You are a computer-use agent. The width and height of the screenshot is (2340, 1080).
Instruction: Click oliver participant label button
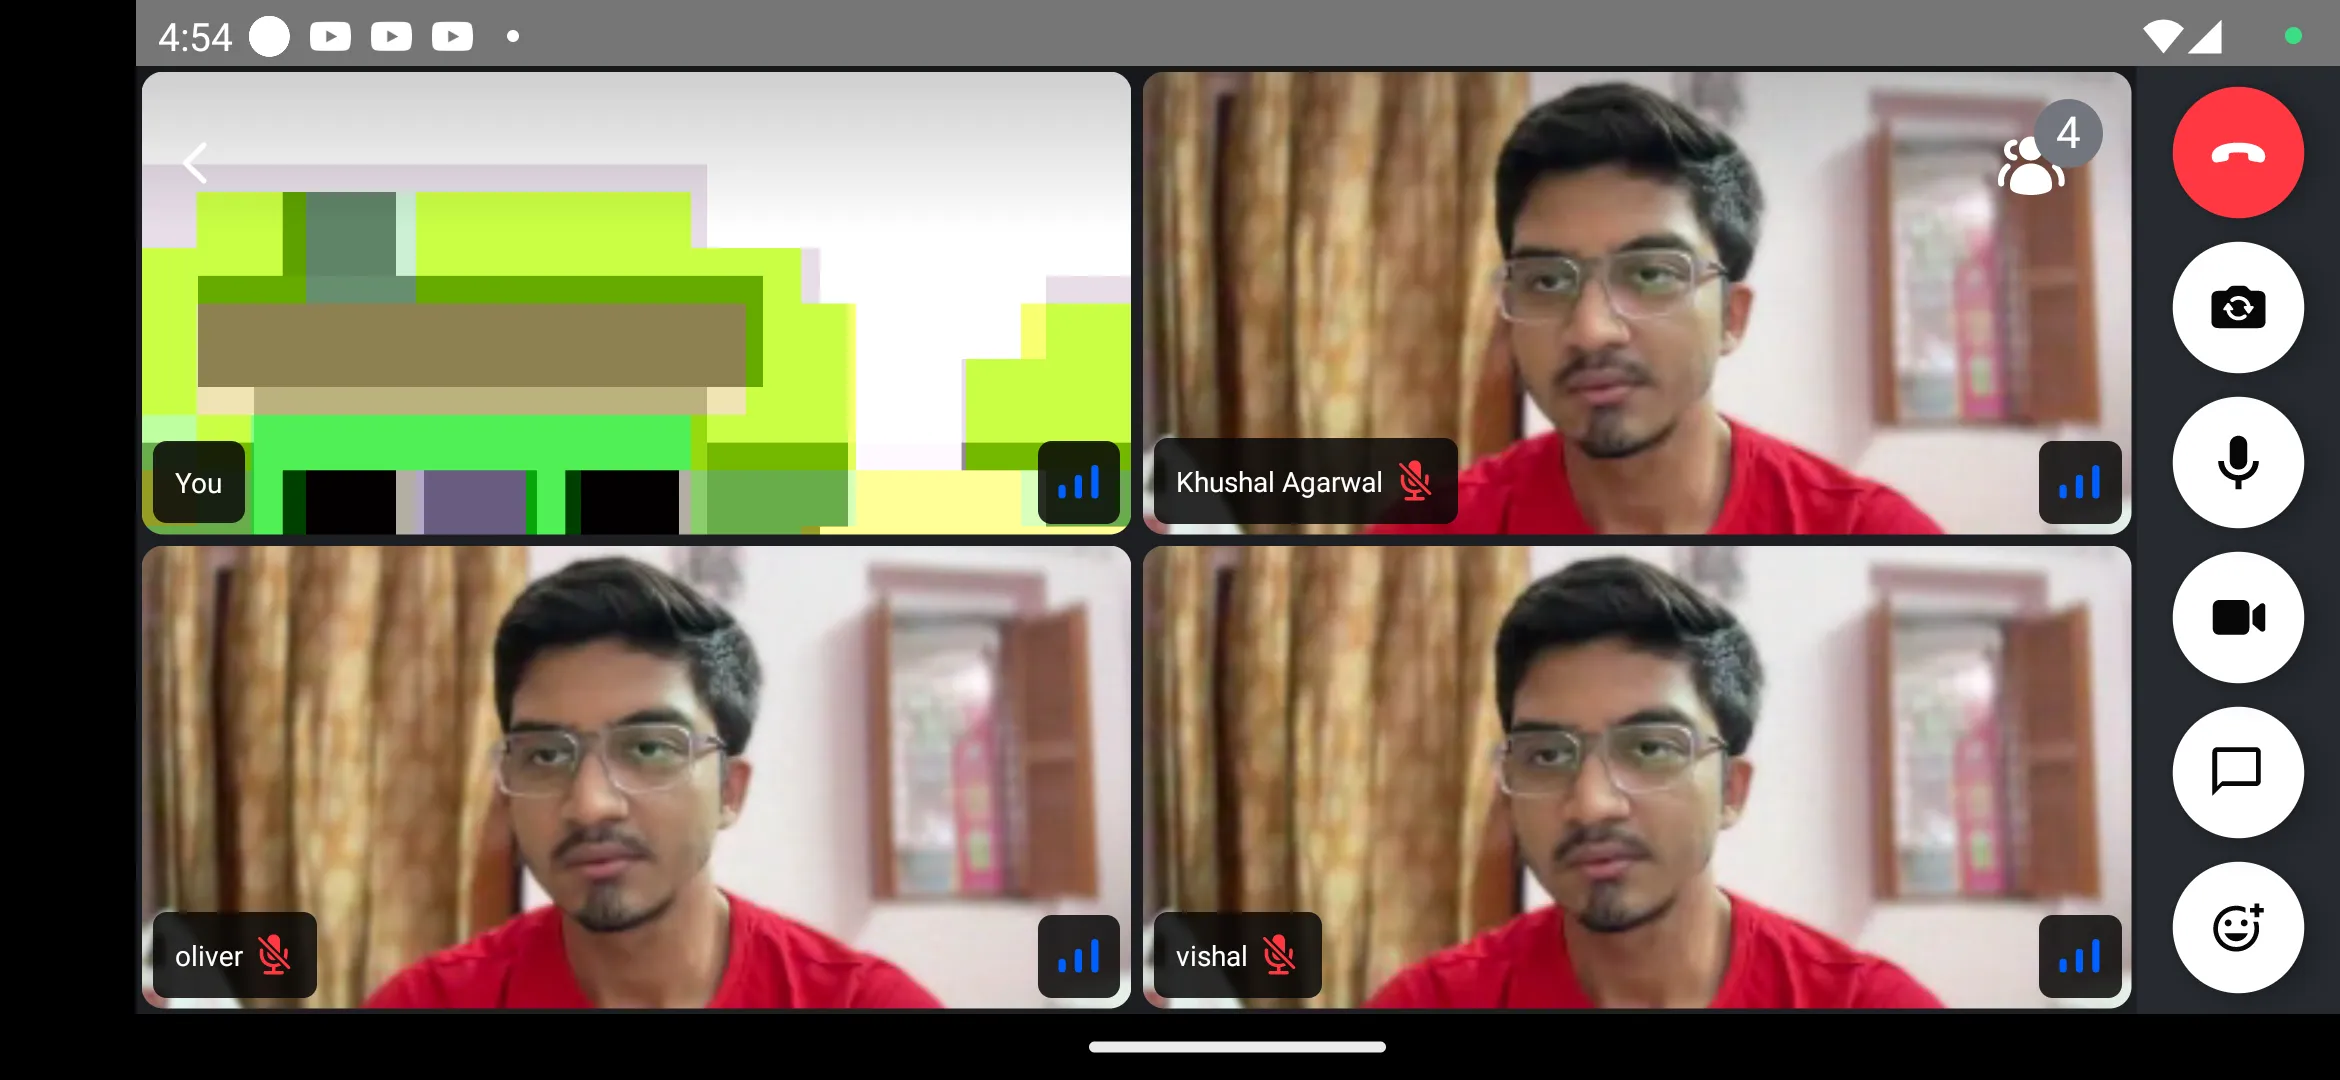(230, 956)
